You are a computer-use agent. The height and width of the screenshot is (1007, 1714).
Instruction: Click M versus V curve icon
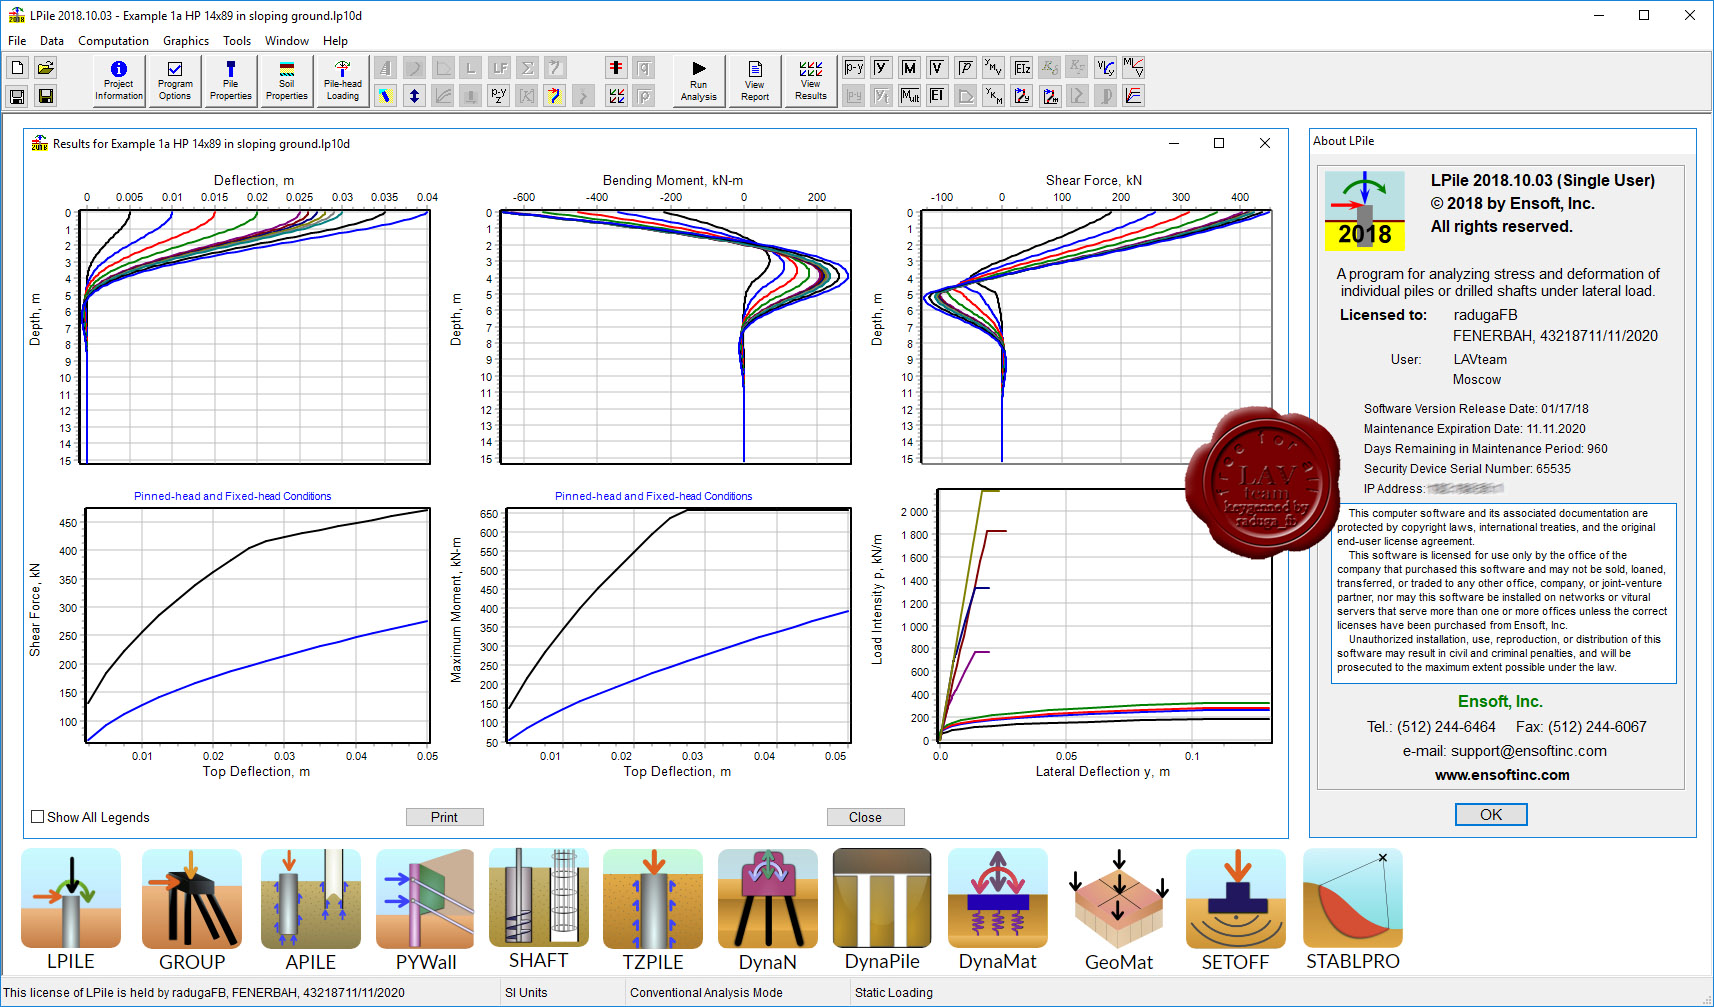1133,68
